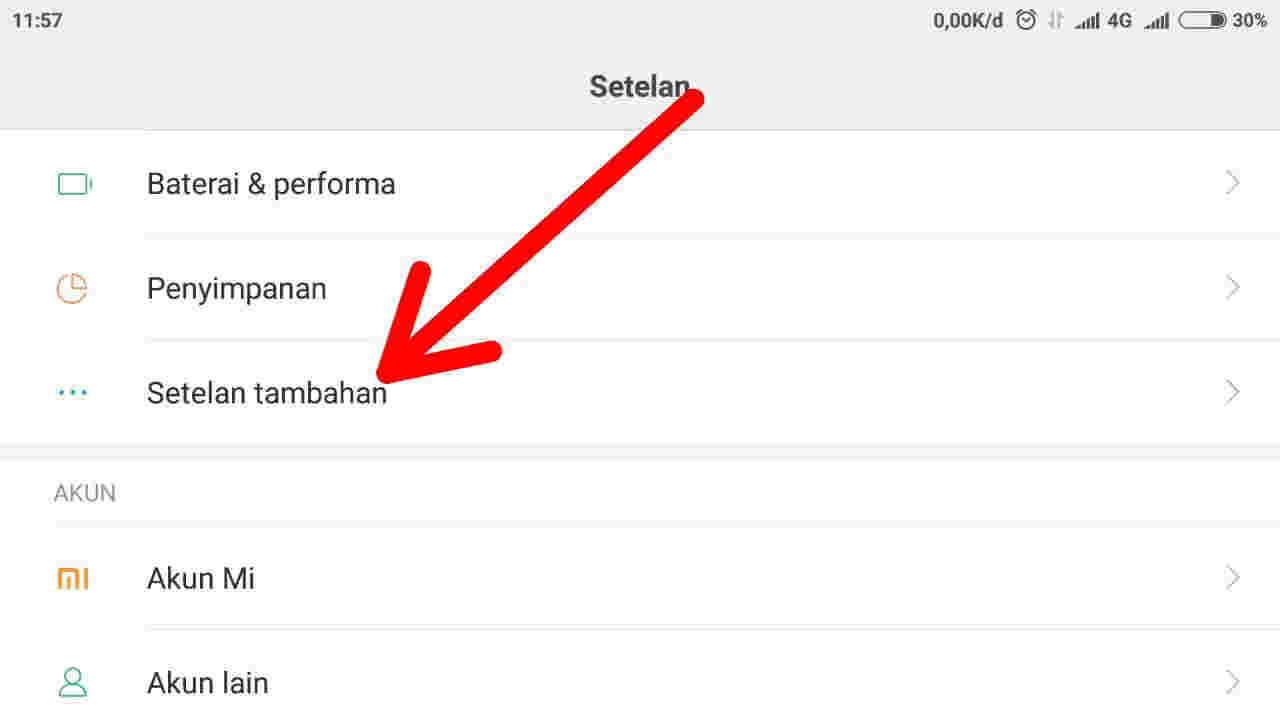Screen dimensions: 1280x720
Task: Select the pie chart storage icon
Action: pyautogui.click(x=72, y=287)
